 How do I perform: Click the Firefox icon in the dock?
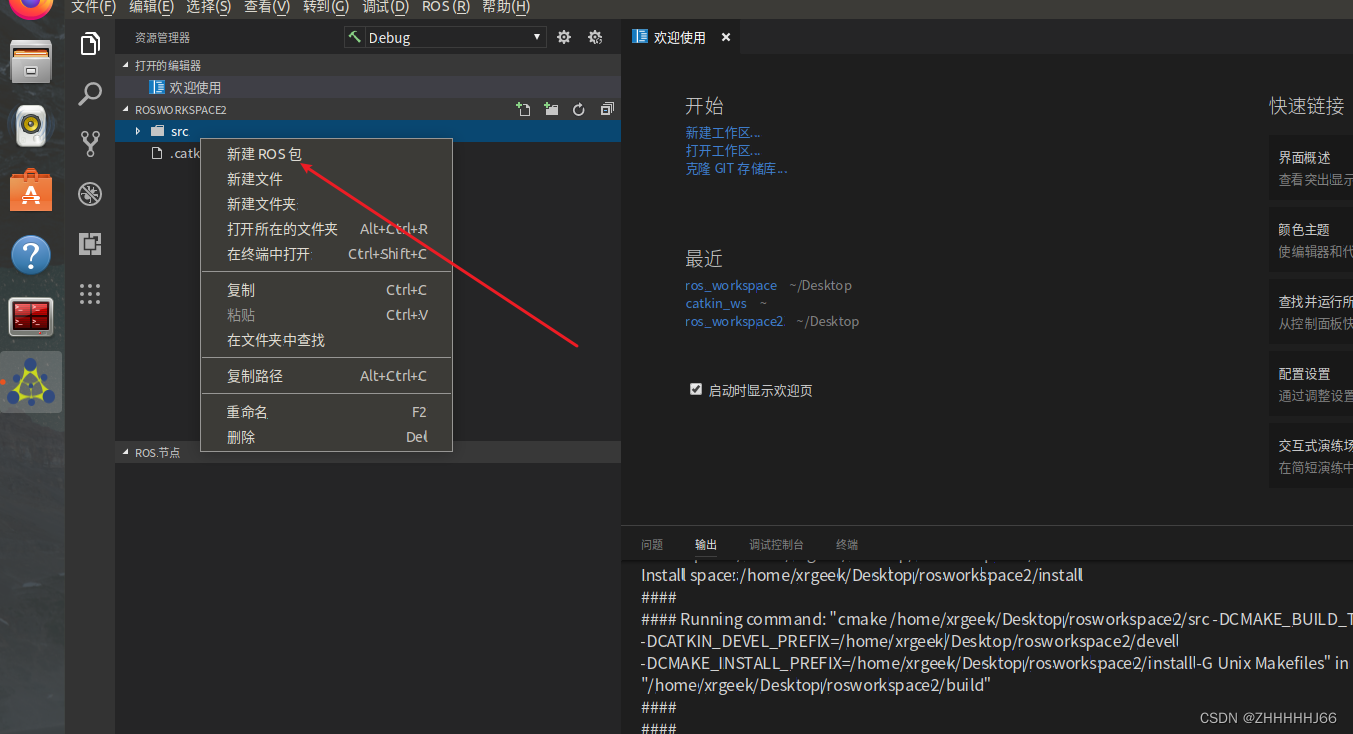tap(31, 8)
